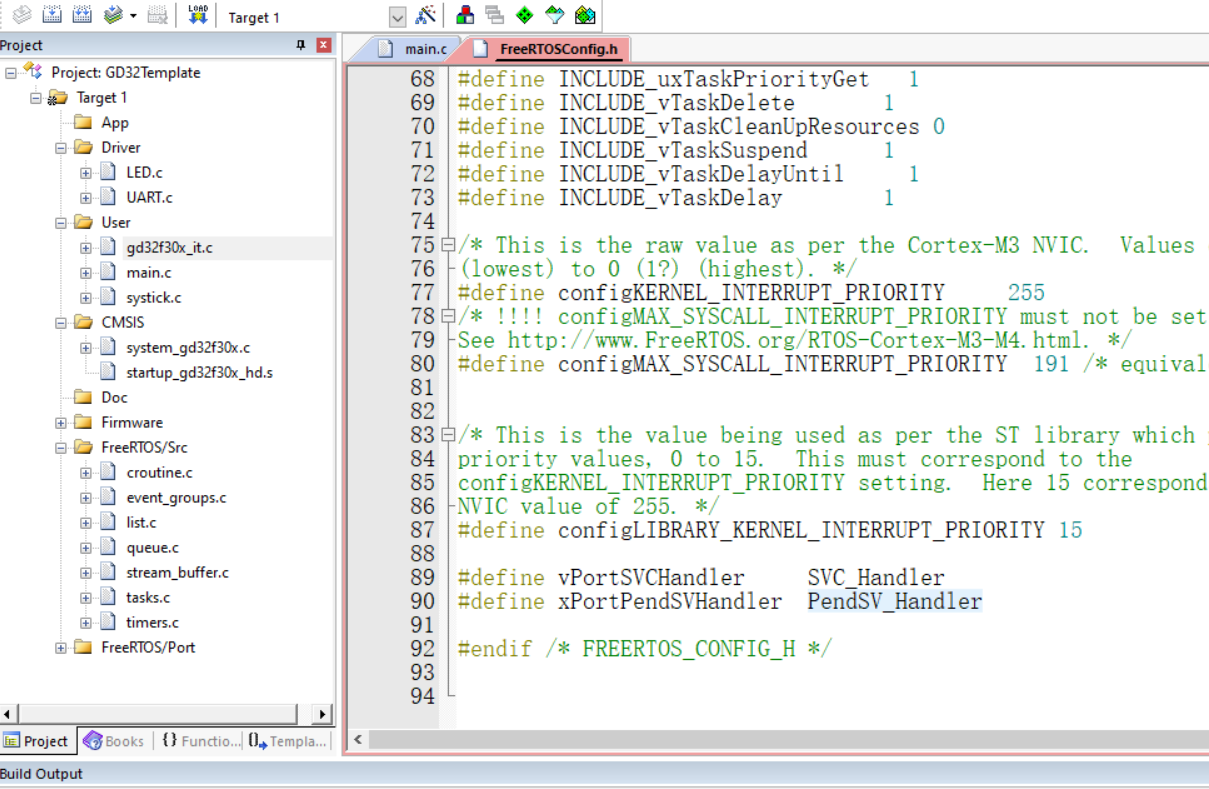This screenshot has width=1209, height=789.
Task: Expand the gd32f30x_it.c include list
Action: [x=86, y=247]
